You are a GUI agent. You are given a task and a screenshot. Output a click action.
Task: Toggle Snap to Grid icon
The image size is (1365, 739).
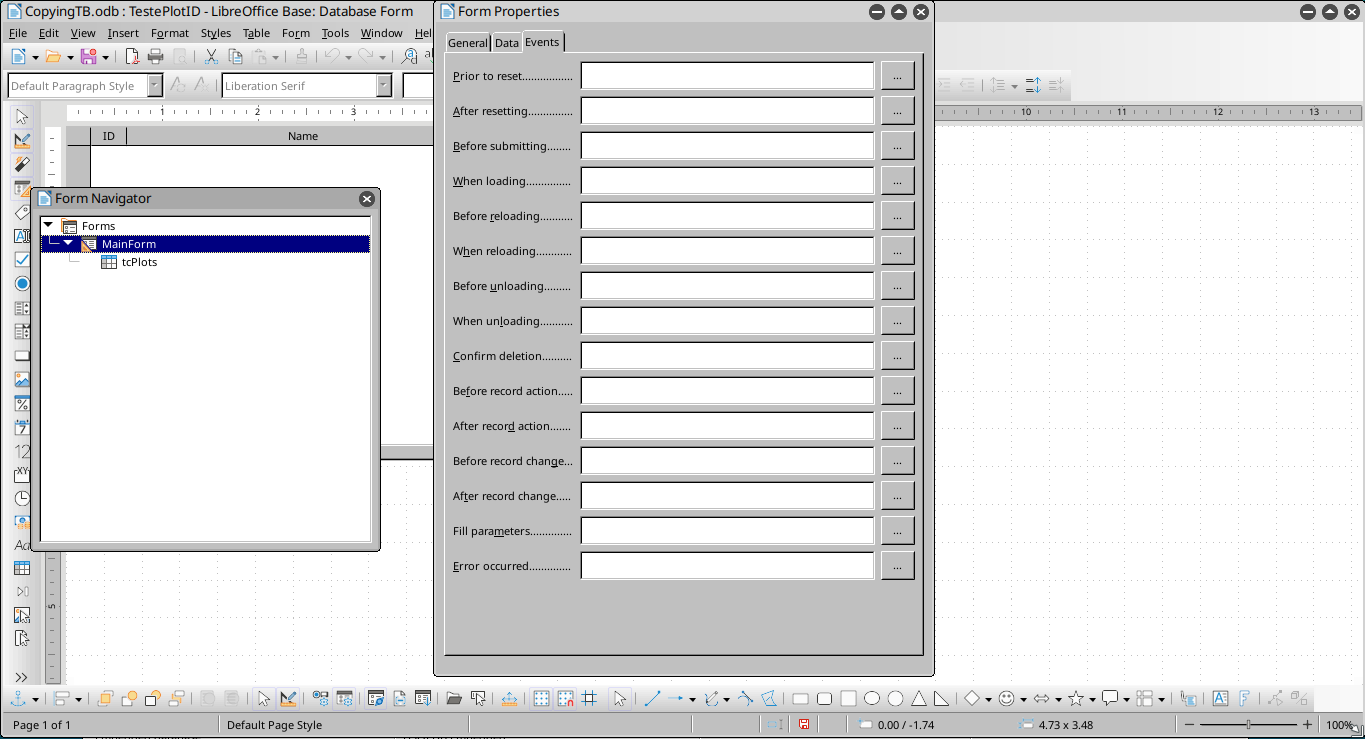pos(565,699)
